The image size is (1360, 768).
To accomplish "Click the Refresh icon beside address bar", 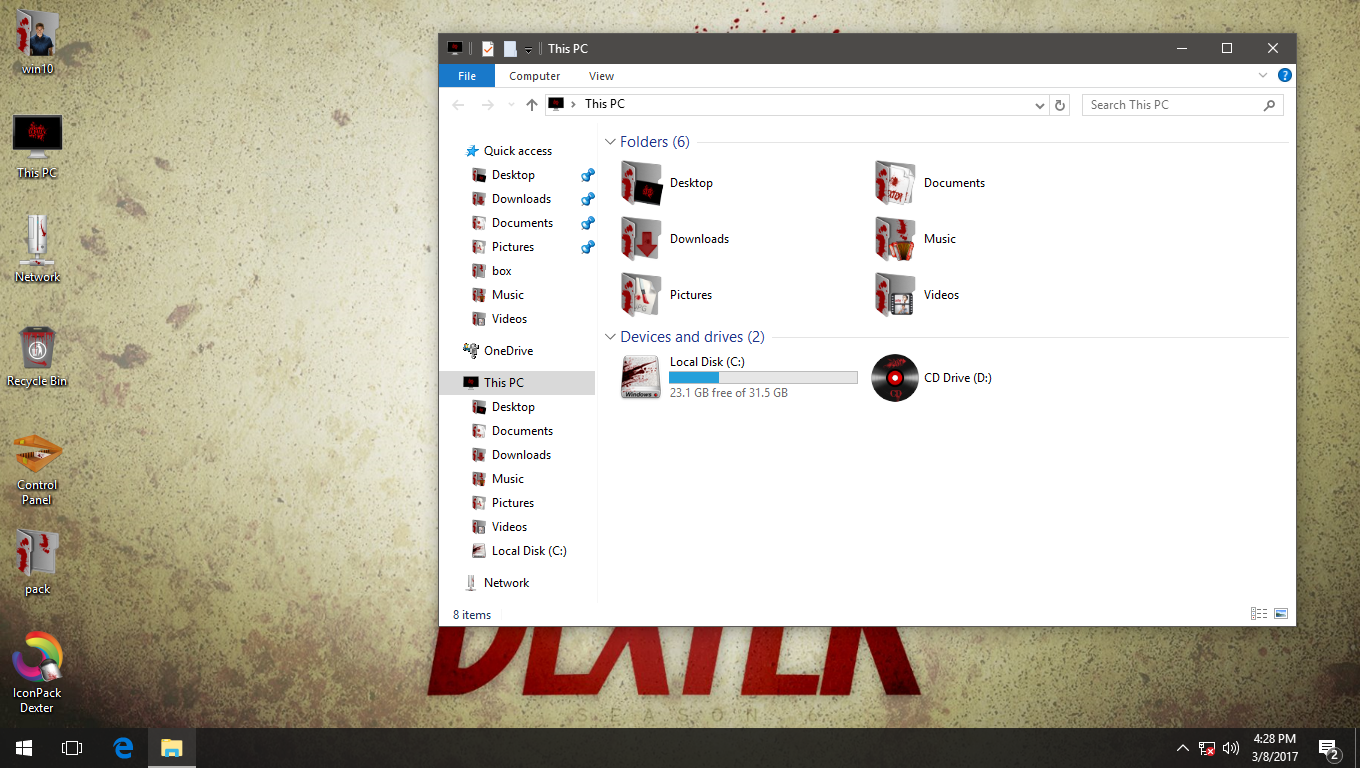I will click(1060, 104).
